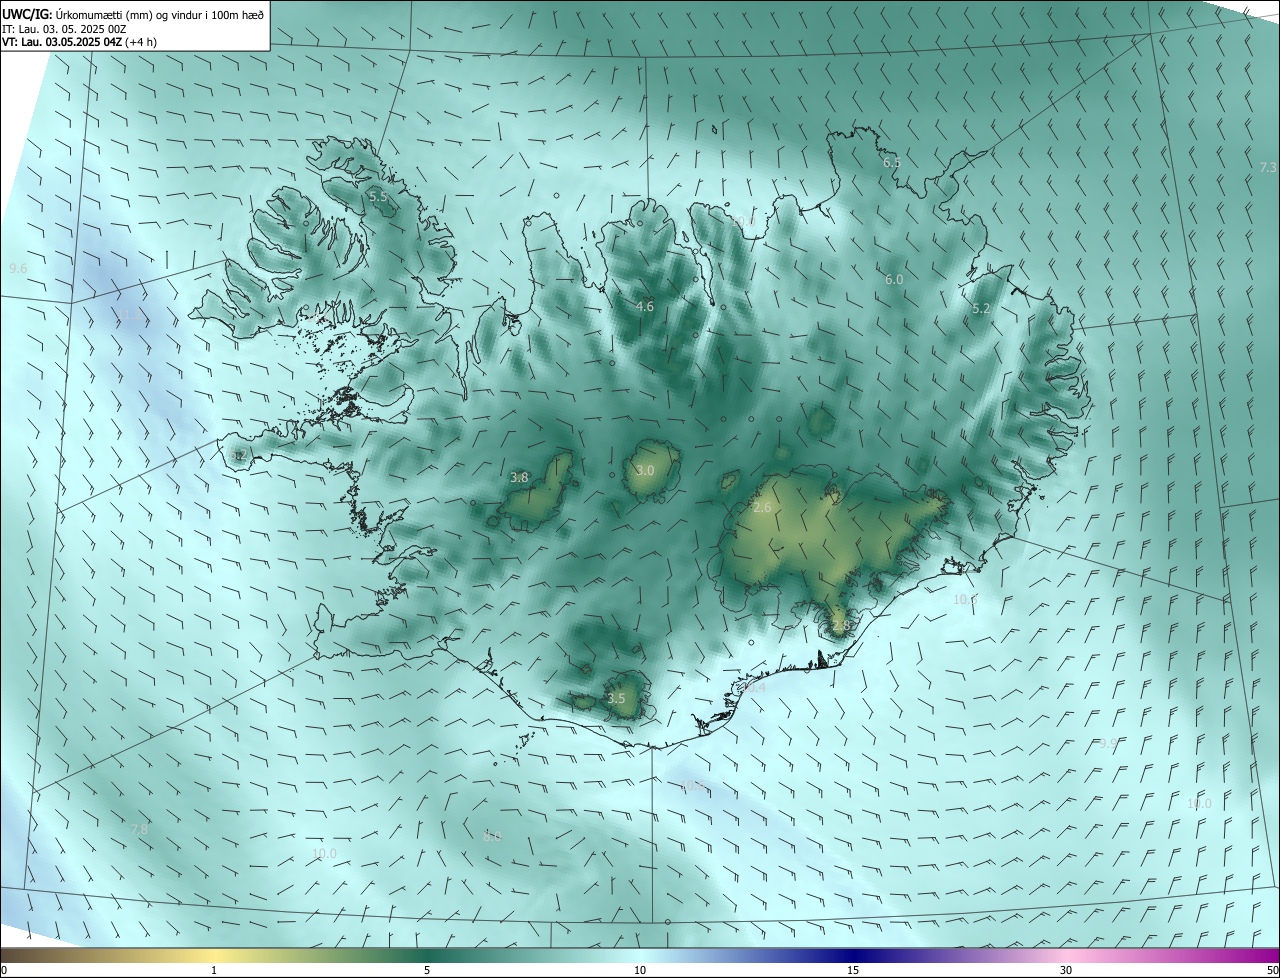The height and width of the screenshot is (978, 1280).
Task: Click the 3.5 value label on the map
Action: tap(616, 699)
